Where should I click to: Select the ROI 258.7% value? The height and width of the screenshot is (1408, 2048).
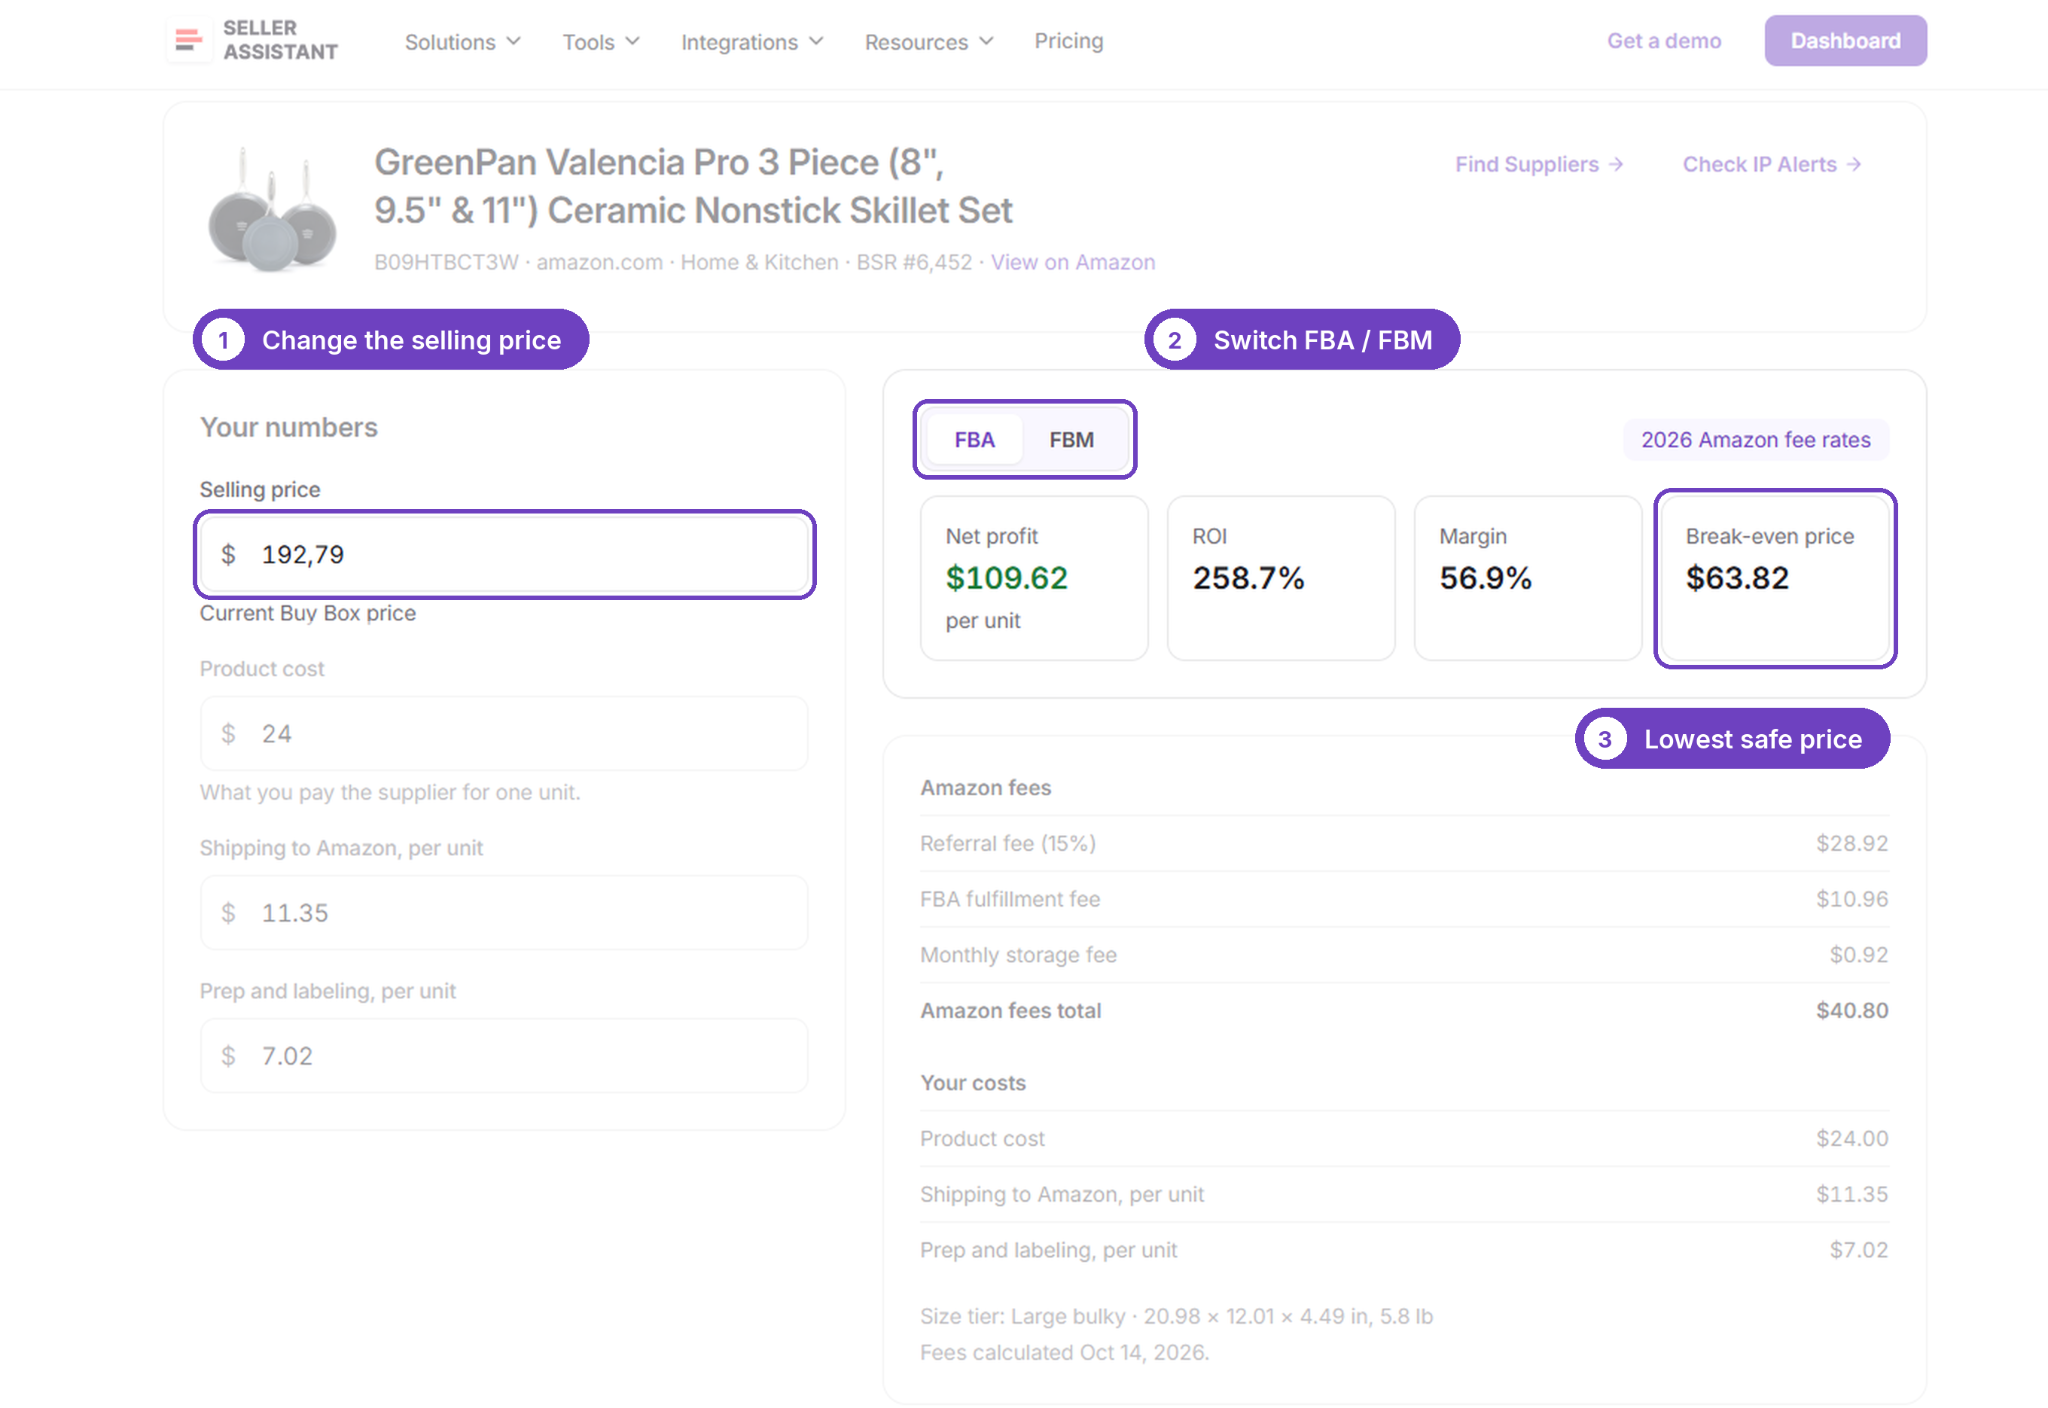click(1248, 578)
